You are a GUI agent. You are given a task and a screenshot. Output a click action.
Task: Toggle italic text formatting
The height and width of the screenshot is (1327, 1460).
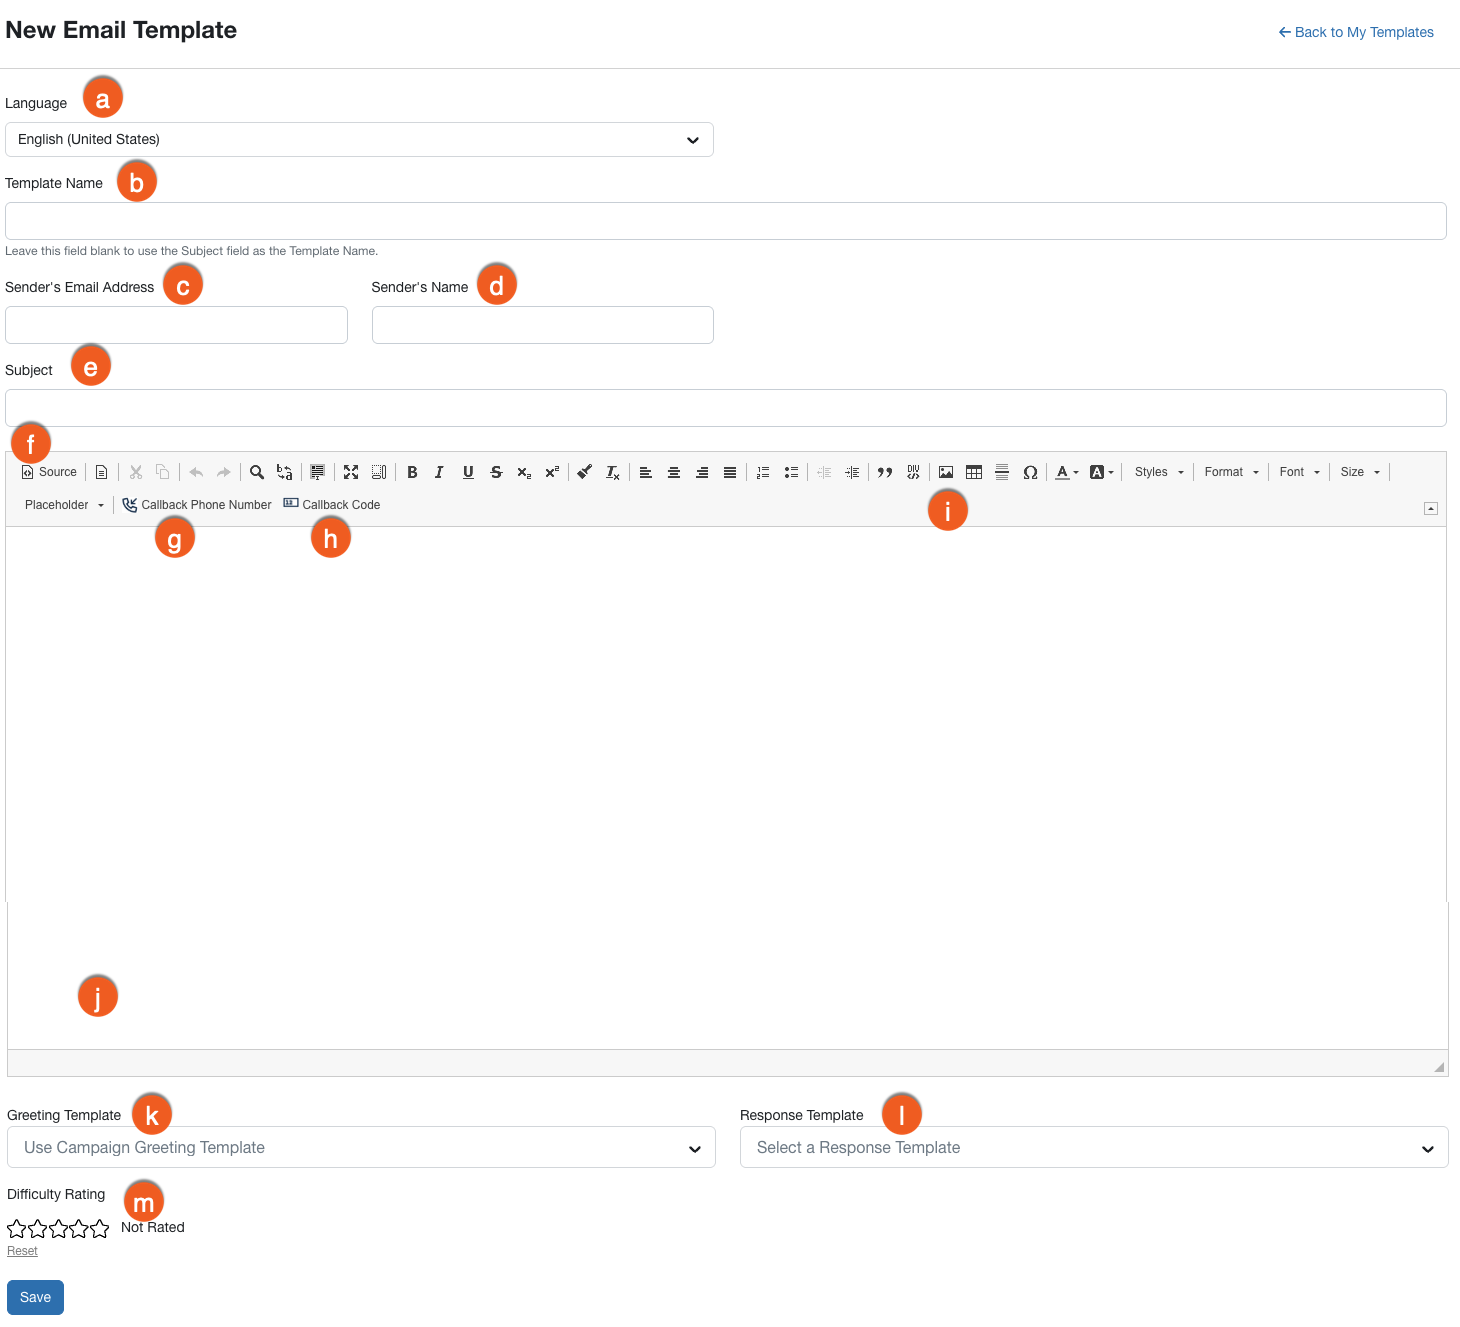click(x=439, y=471)
